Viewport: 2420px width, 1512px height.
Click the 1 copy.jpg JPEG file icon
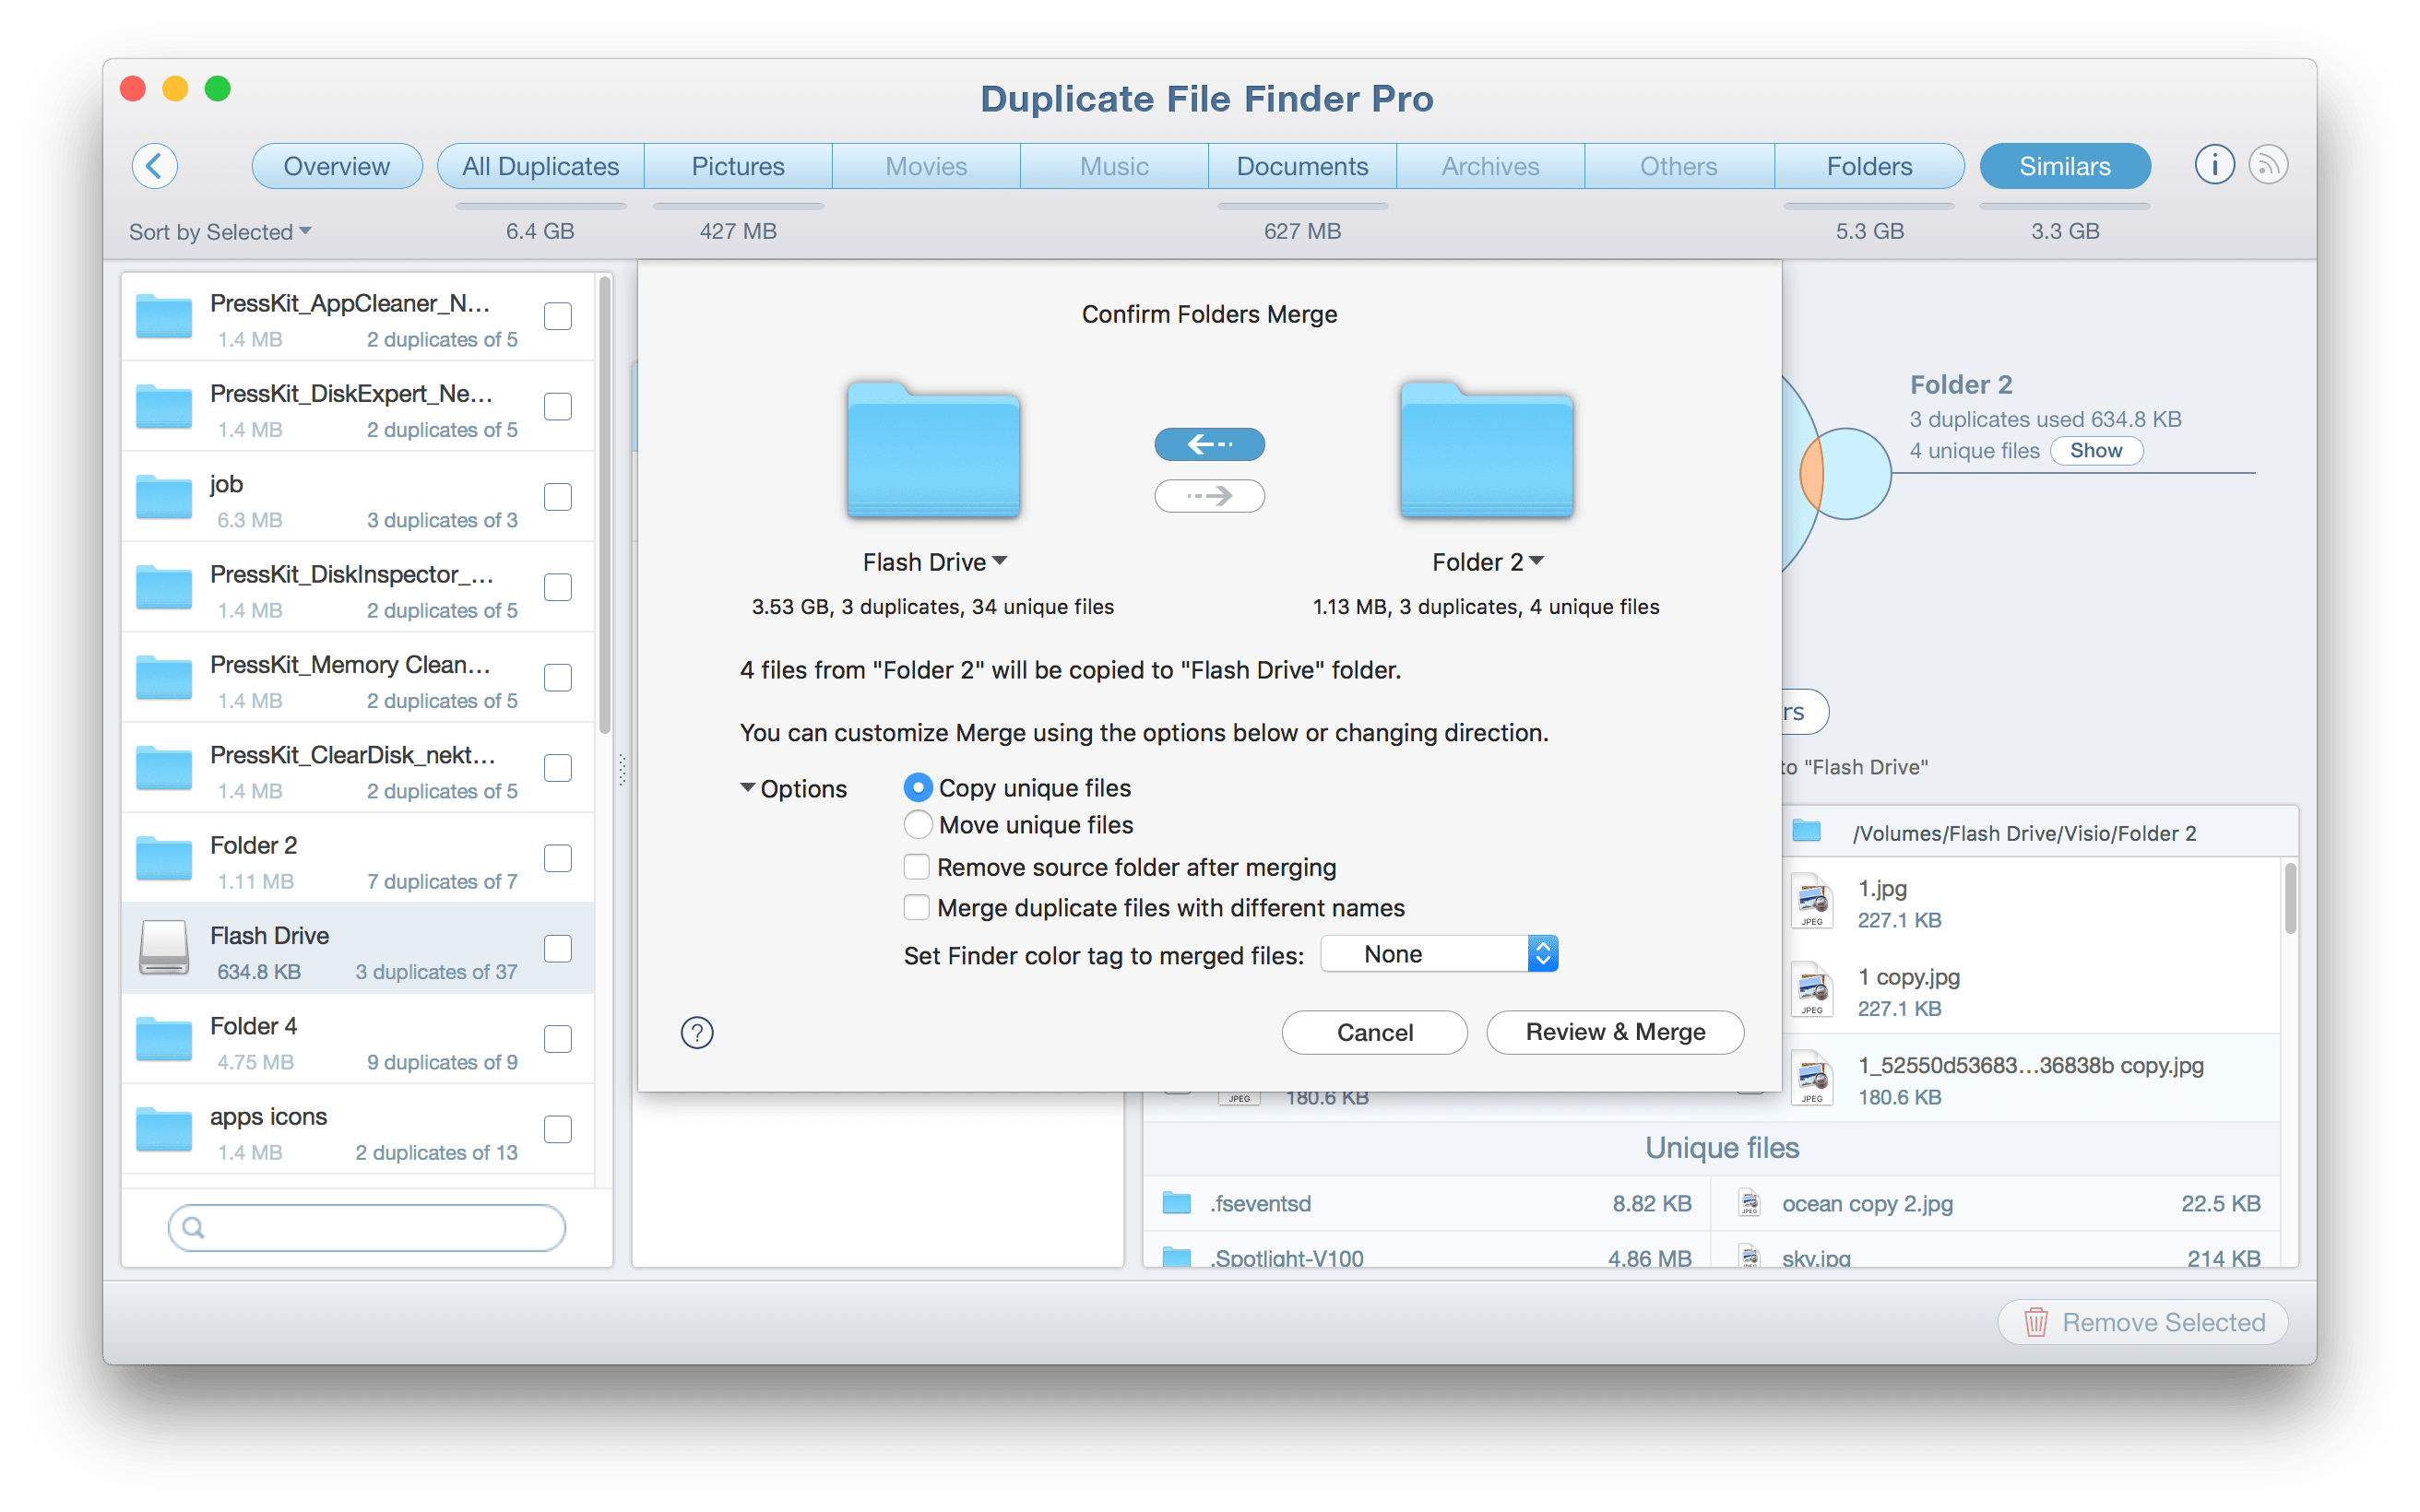(1812, 990)
